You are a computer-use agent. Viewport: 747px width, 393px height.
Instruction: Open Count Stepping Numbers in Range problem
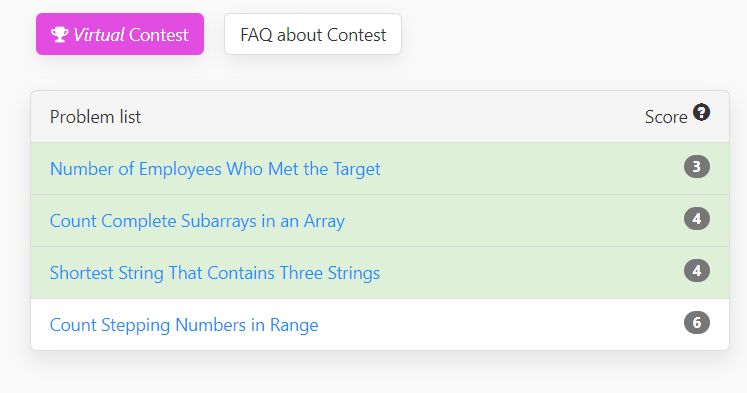184,325
